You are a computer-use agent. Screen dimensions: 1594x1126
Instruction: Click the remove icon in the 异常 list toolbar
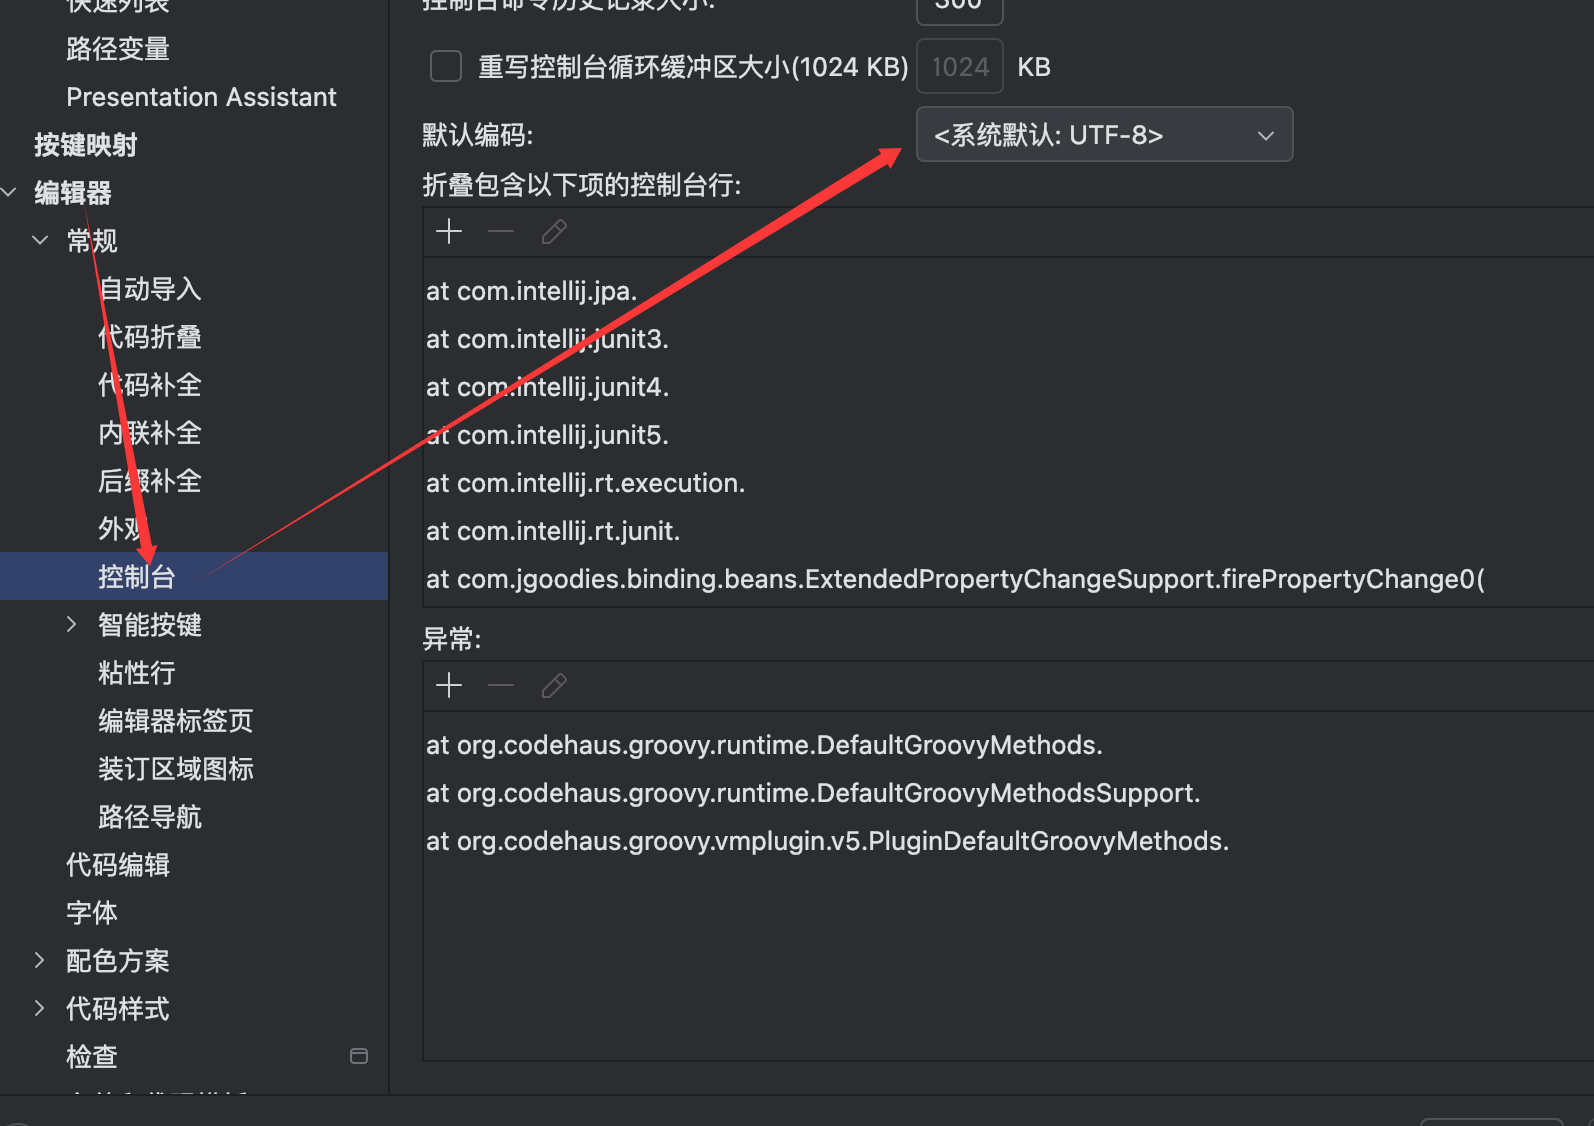[x=501, y=685]
